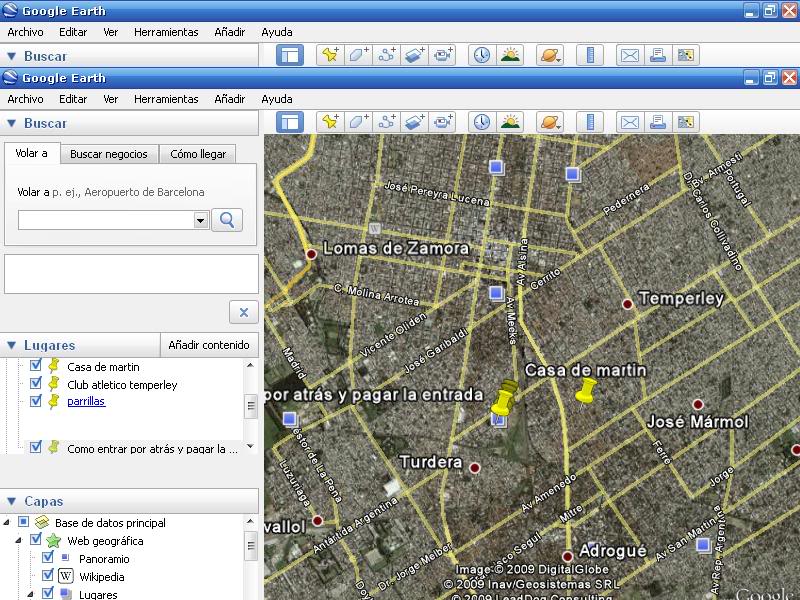Expand Lugares layer tree node
800x600 pixels.
pos(31,594)
